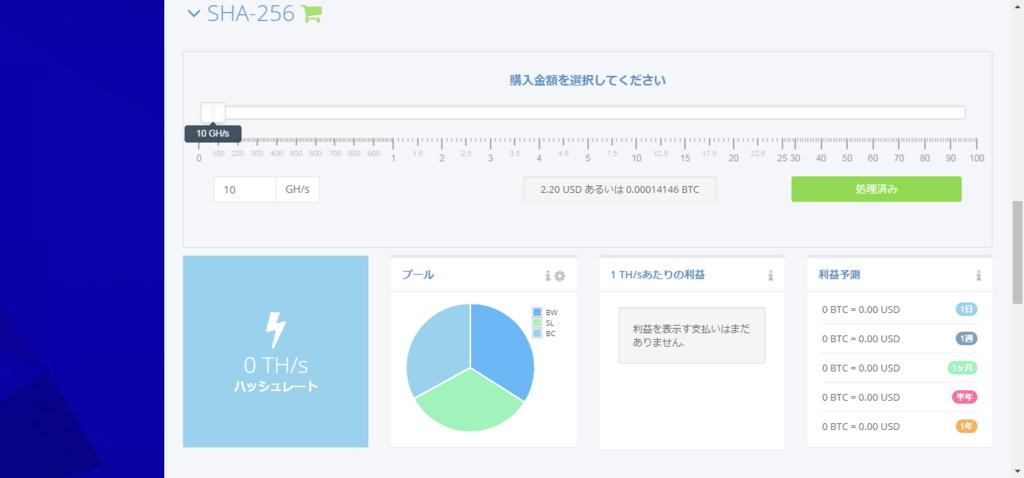Viewport: 1024px width, 478px height.
Task: Click the scale mark labeled 50
Action: point(847,159)
